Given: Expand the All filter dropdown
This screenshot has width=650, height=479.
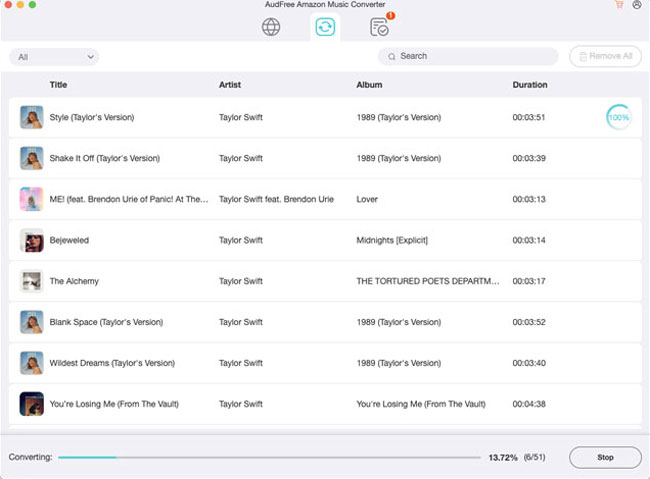Looking at the screenshot, I should point(54,57).
